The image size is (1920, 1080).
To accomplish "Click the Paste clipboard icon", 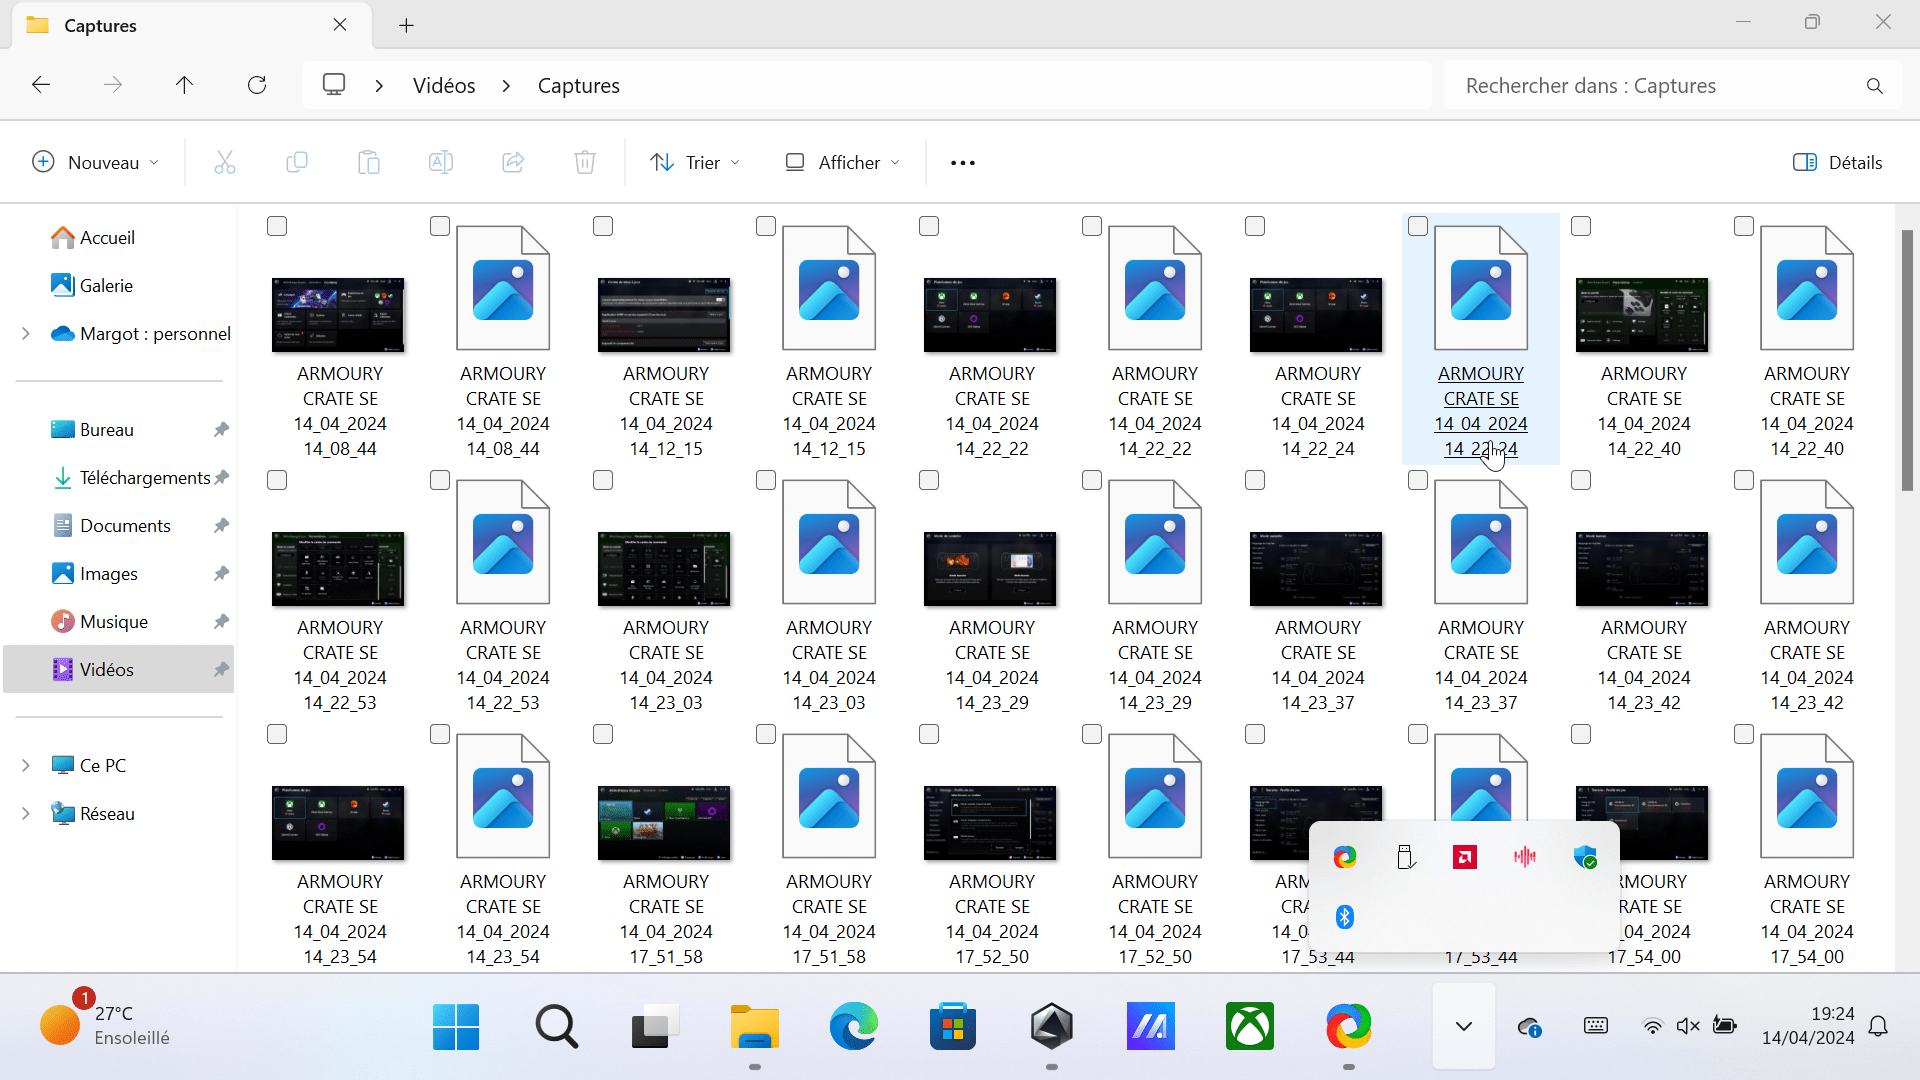I will point(369,162).
